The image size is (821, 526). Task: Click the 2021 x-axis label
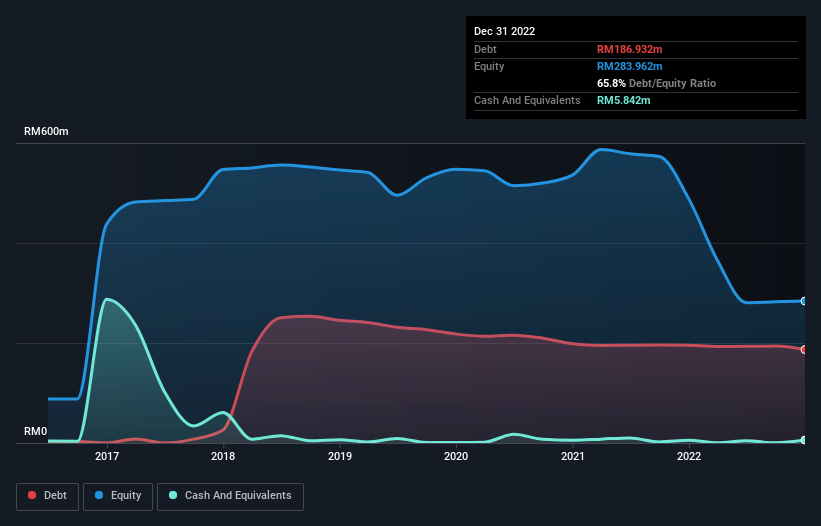pos(573,456)
